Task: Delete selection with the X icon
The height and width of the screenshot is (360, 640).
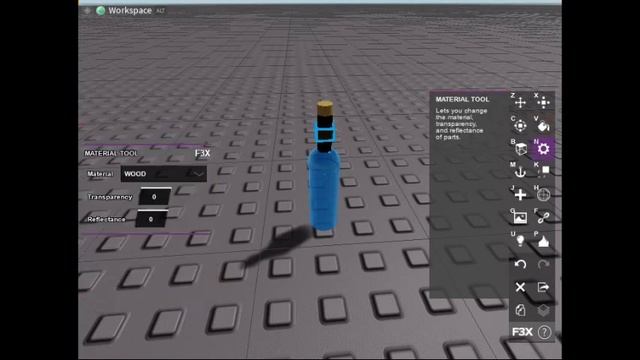Action: 520,287
